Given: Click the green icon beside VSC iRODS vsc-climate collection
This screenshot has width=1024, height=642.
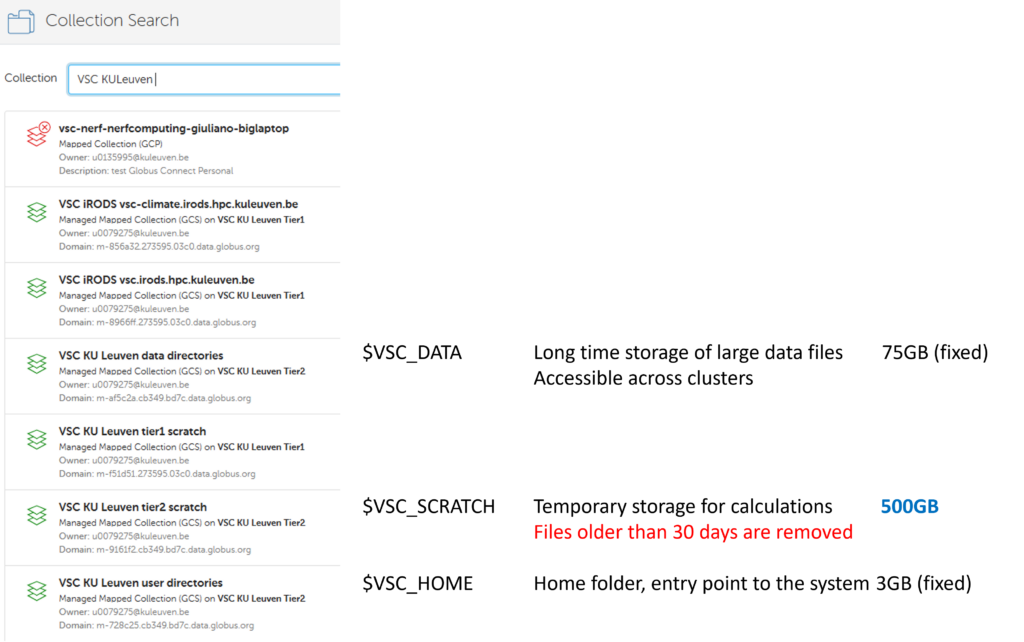Looking at the screenshot, I should point(37,211).
